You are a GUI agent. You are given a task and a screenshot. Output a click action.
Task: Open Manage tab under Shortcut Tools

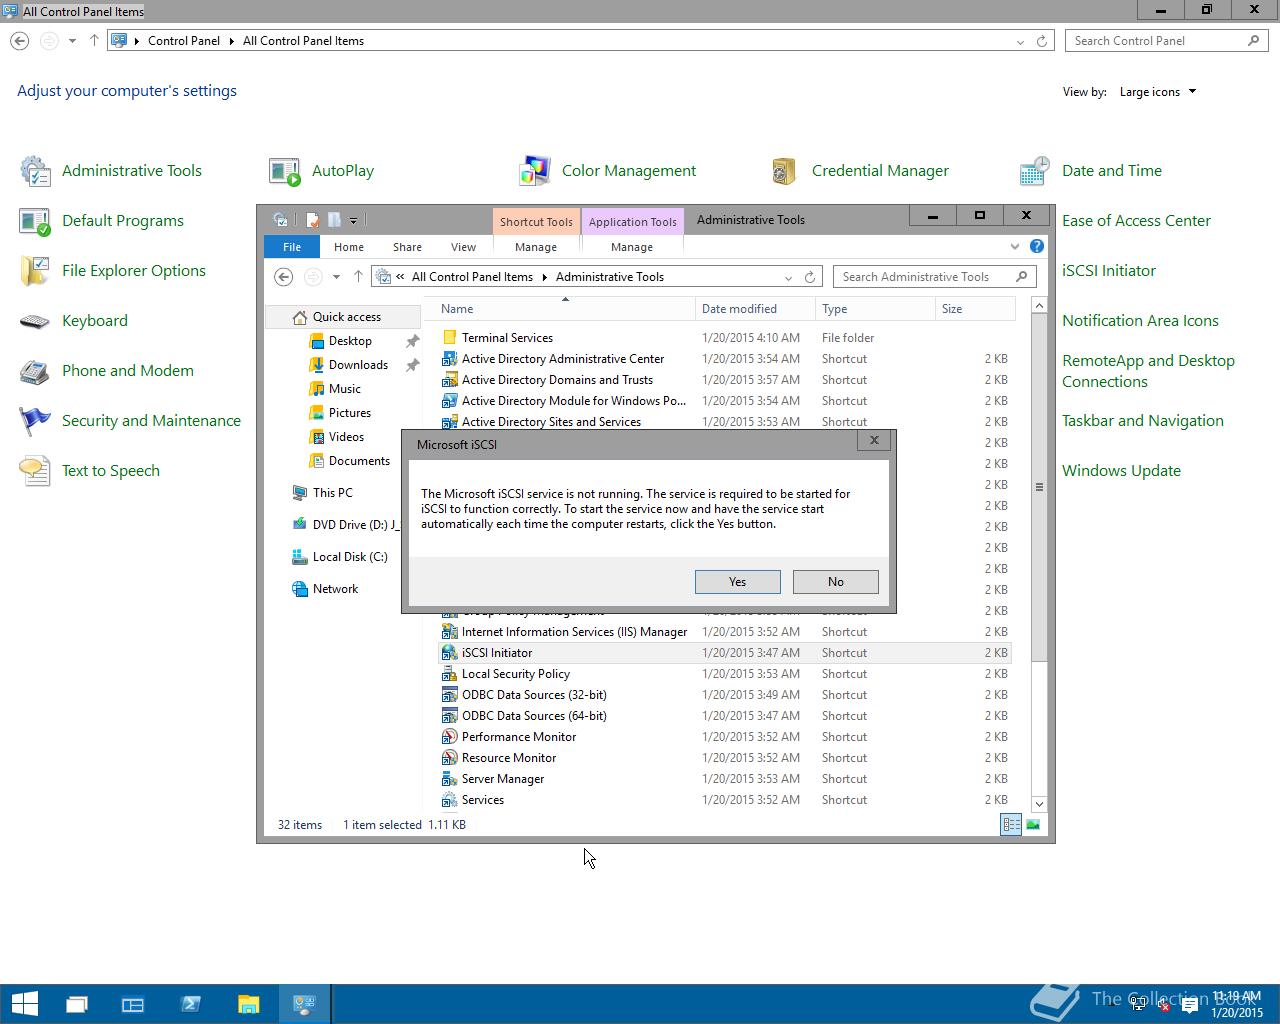click(x=536, y=246)
